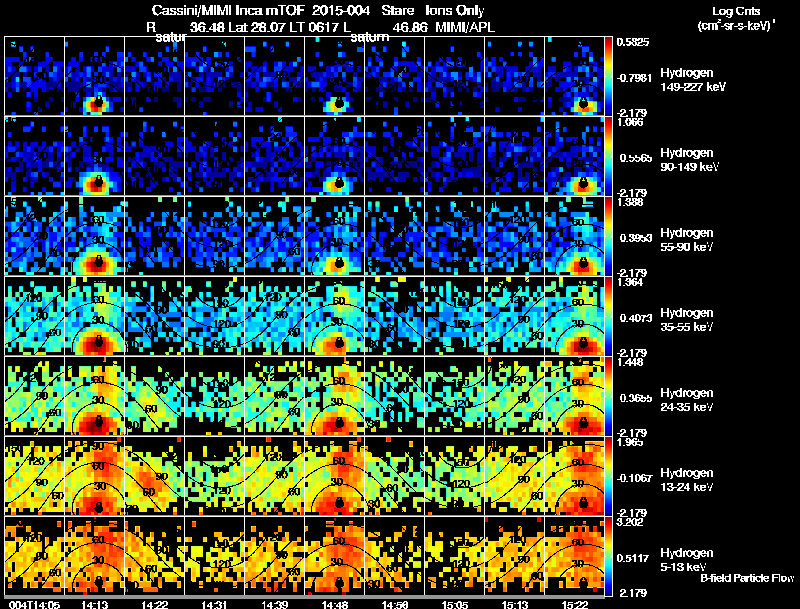Select the 14:39 panel in the 149-227 keV row

[x=274, y=75]
